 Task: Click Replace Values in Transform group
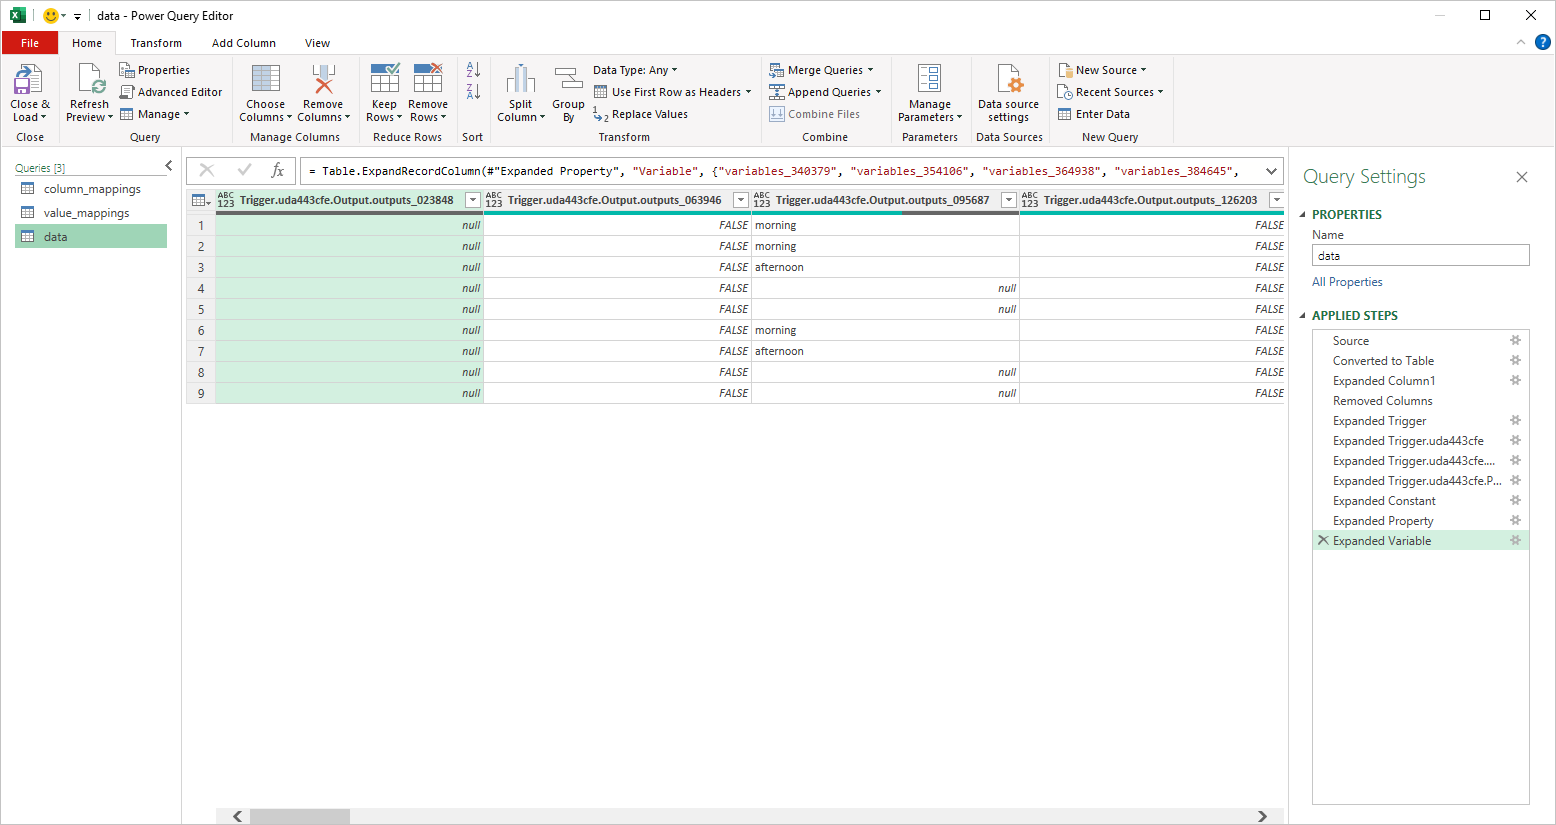click(x=641, y=114)
